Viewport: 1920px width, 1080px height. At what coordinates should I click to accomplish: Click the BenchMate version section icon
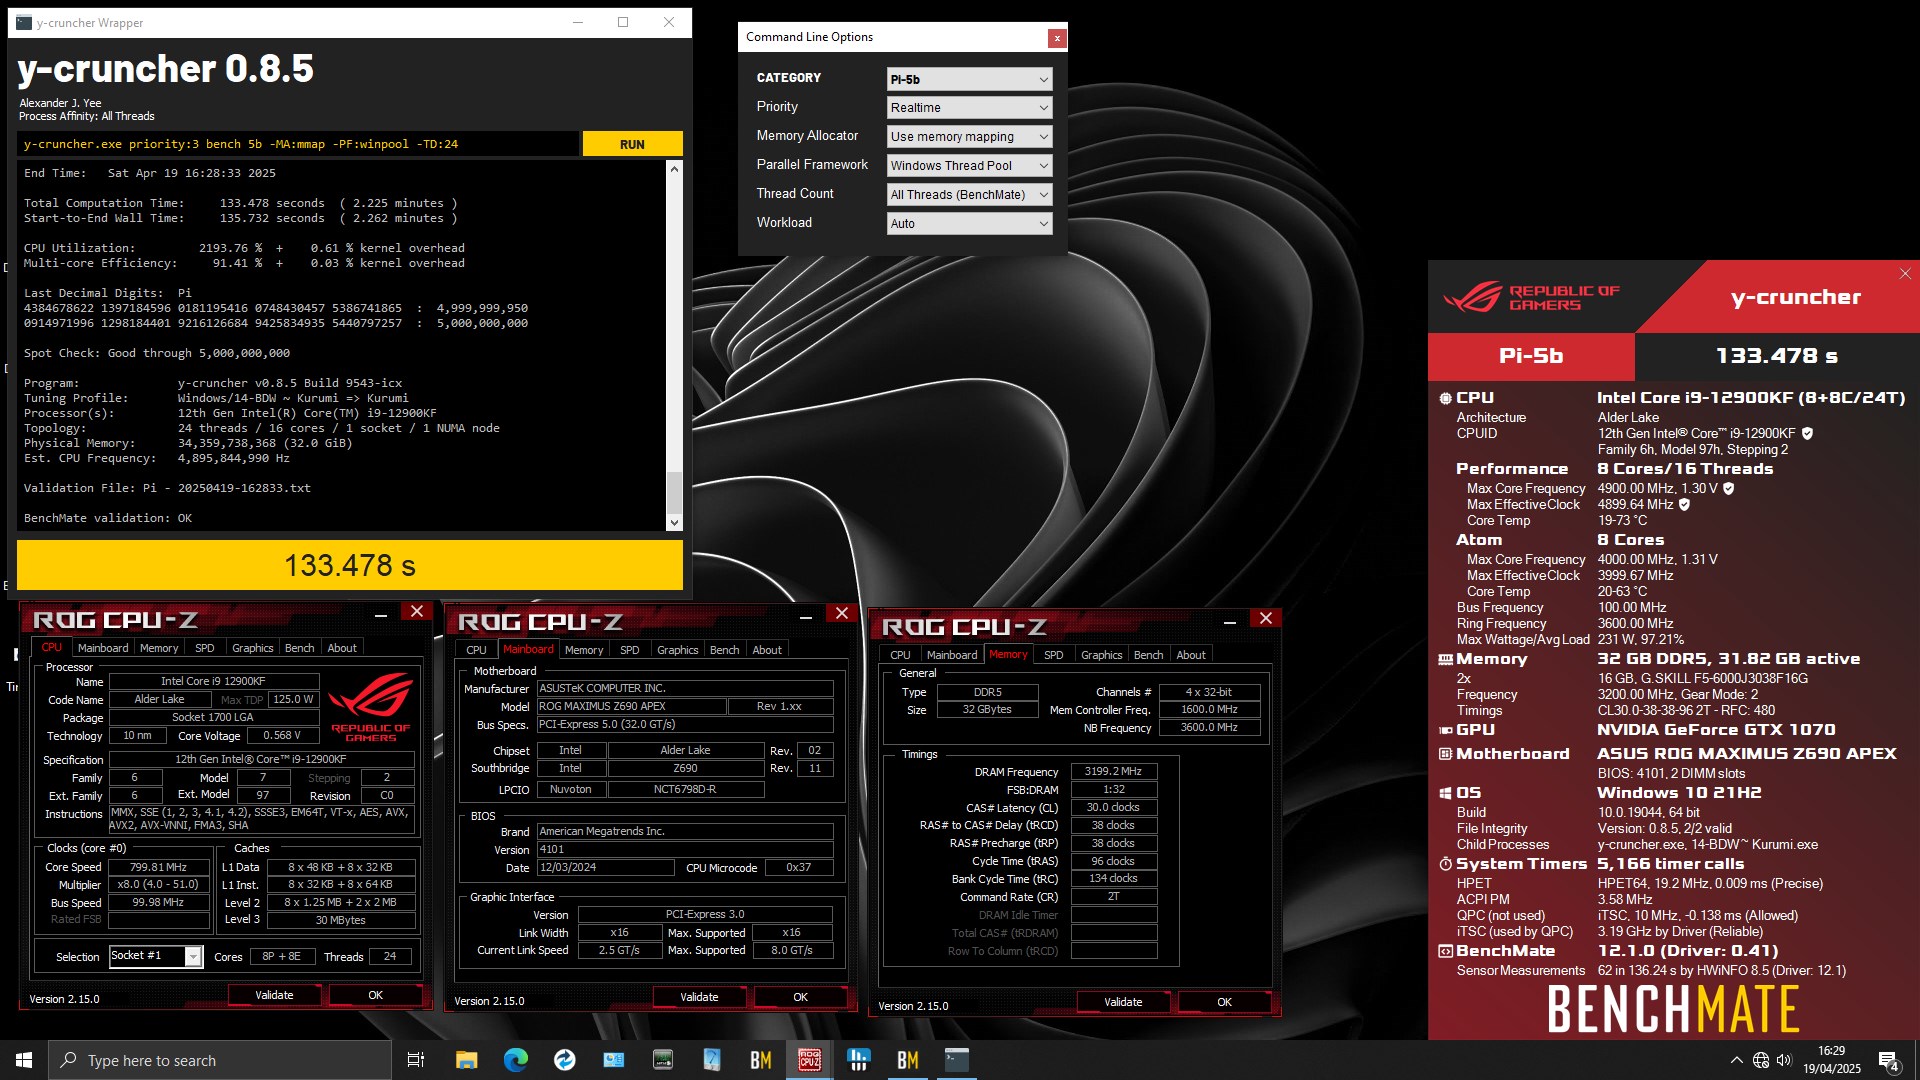point(1445,951)
